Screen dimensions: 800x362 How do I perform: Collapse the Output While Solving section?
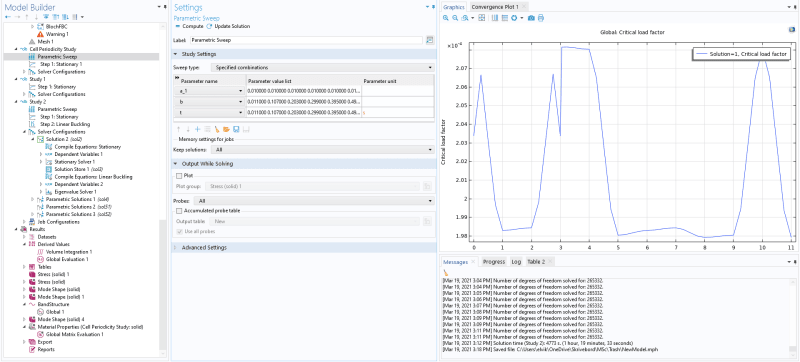176,164
